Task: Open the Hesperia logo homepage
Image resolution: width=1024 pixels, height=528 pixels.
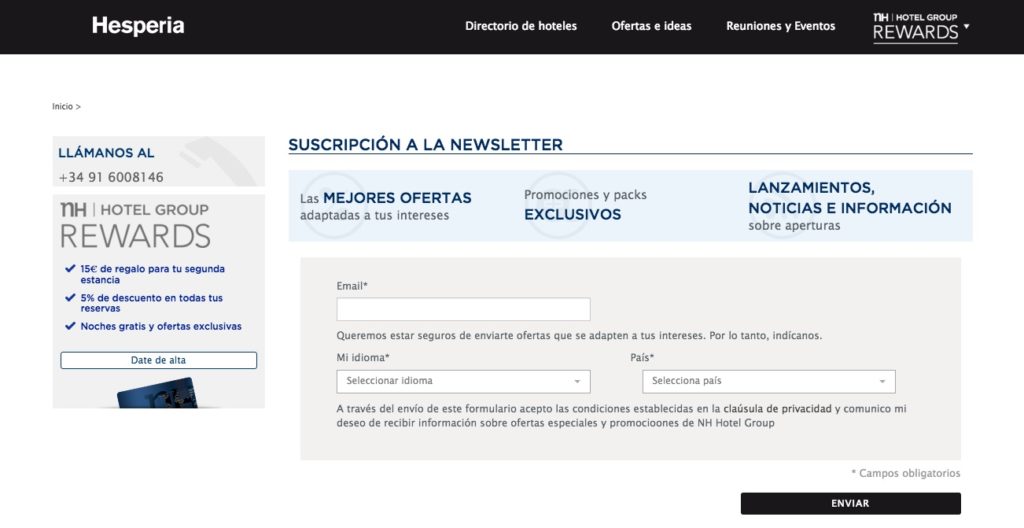Action: point(138,26)
